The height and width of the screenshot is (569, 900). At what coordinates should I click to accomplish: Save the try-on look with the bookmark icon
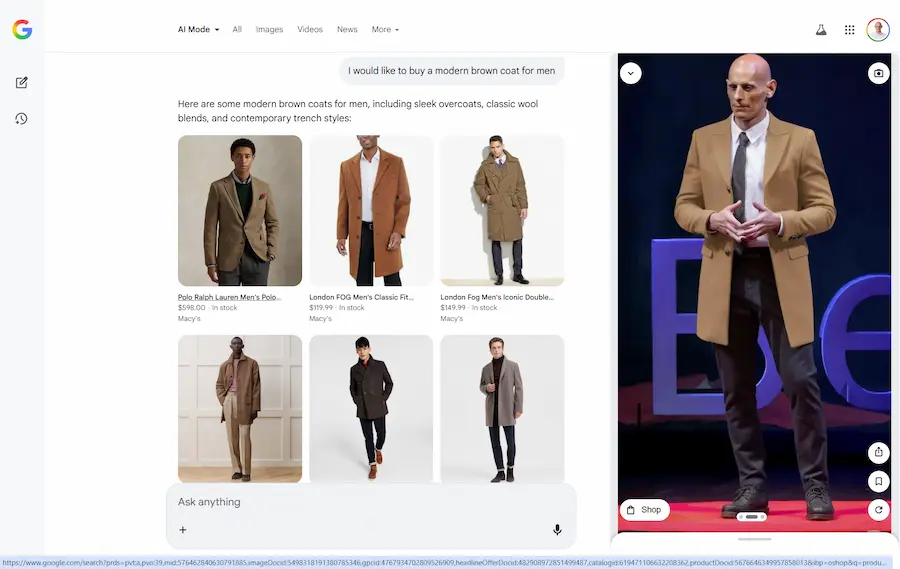(x=878, y=481)
